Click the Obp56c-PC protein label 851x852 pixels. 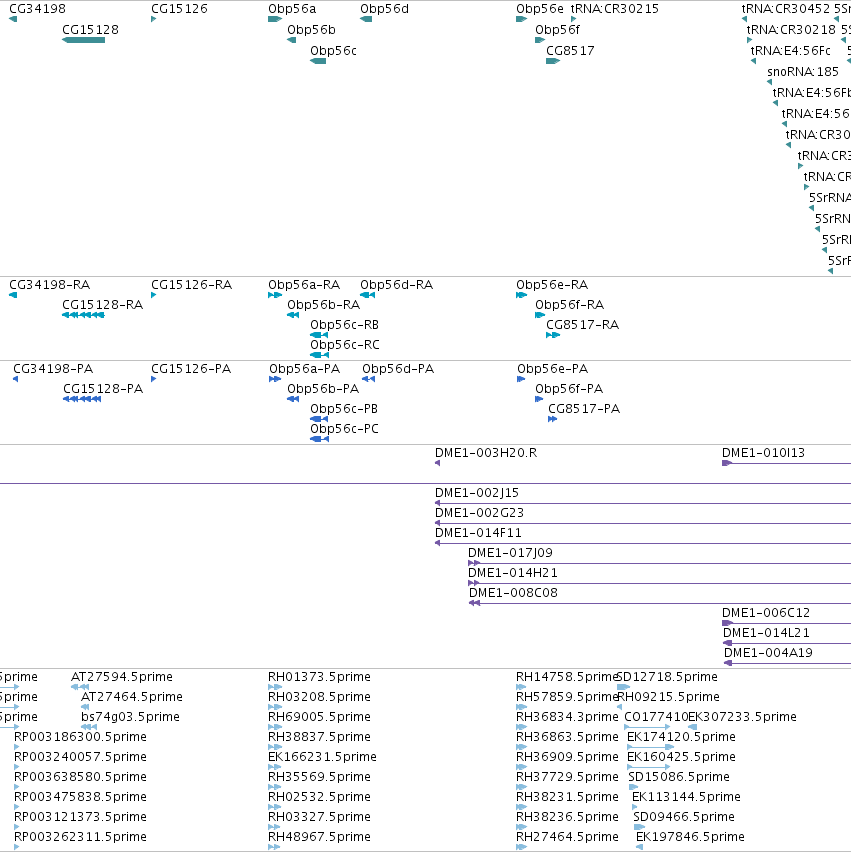pyautogui.click(x=344, y=429)
